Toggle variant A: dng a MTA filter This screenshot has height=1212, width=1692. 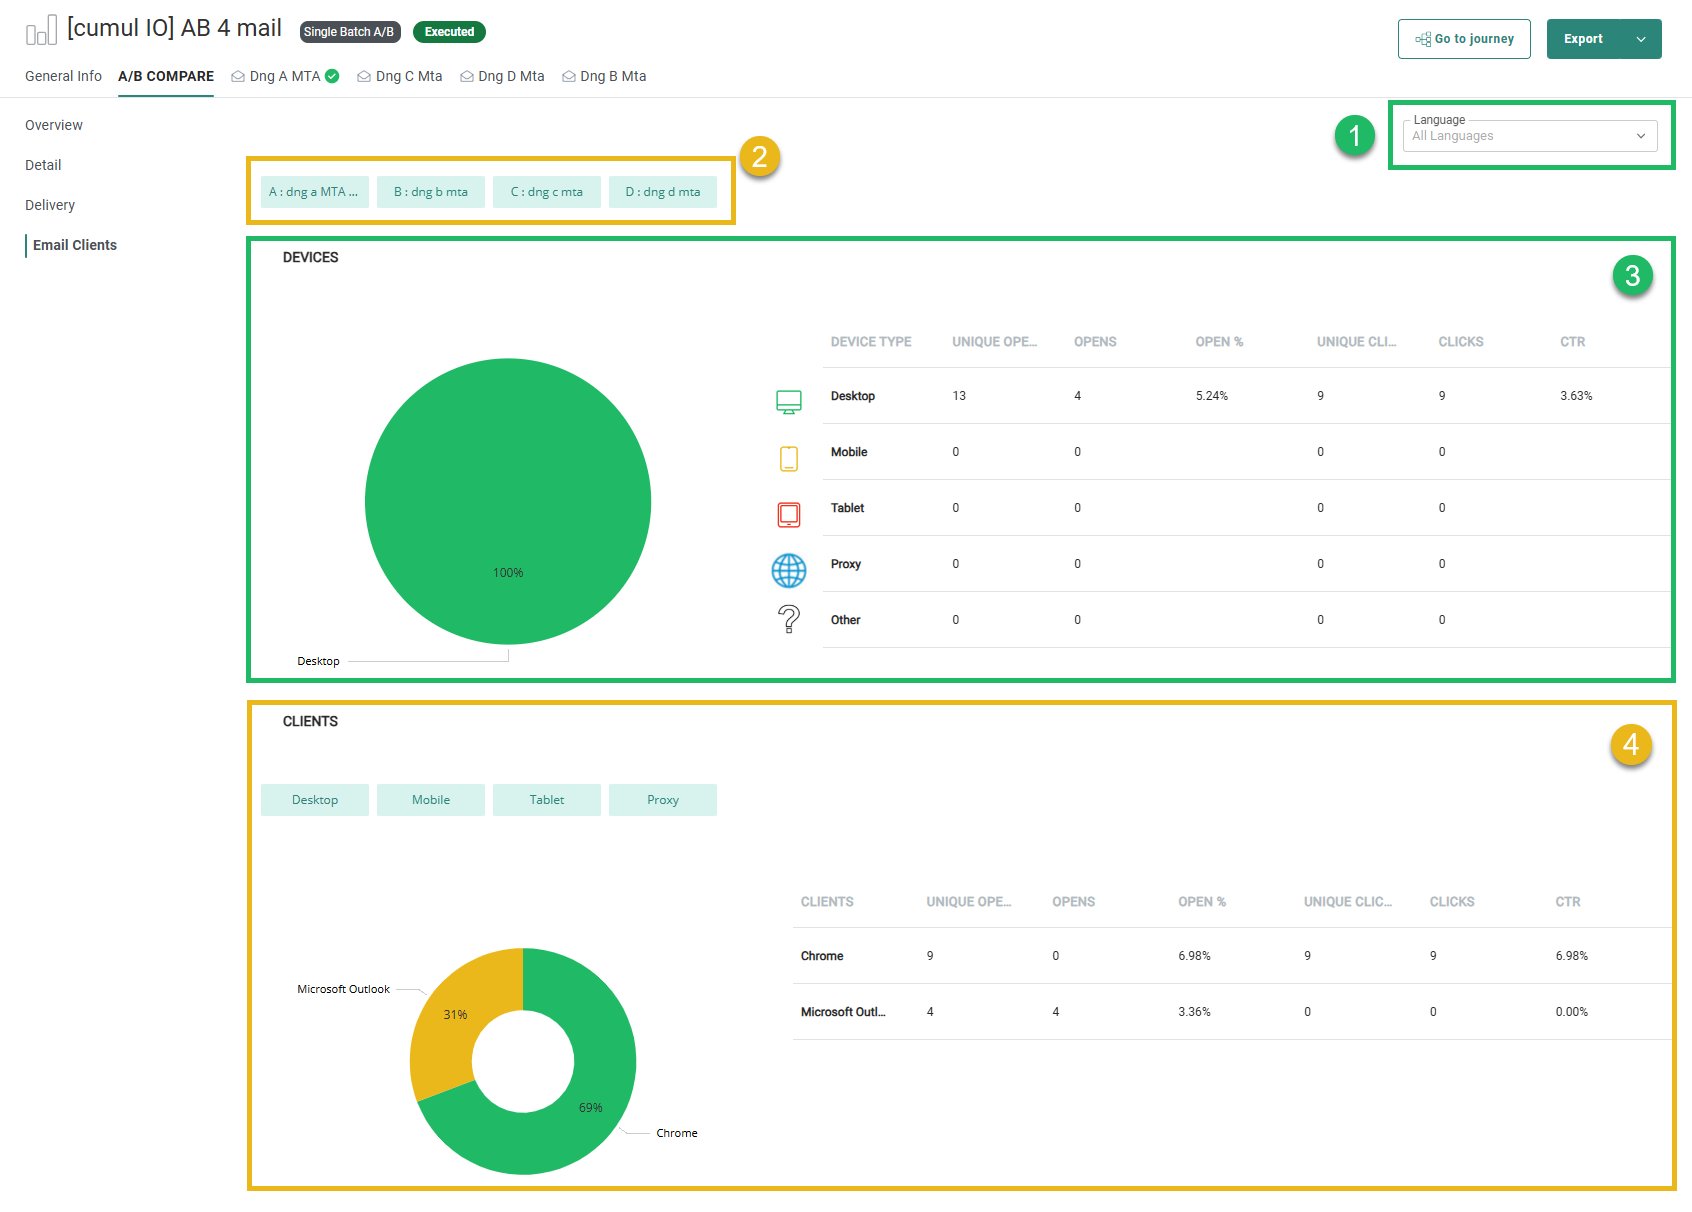(x=314, y=192)
